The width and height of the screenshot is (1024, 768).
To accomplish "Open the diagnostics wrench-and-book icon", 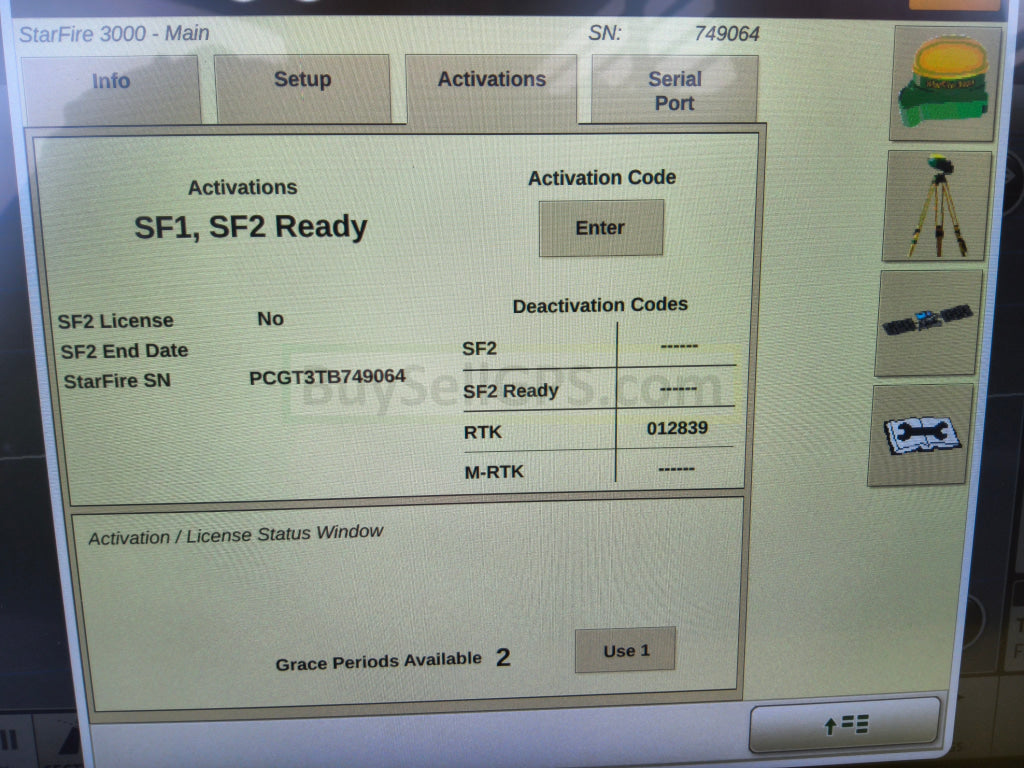I will [921, 435].
